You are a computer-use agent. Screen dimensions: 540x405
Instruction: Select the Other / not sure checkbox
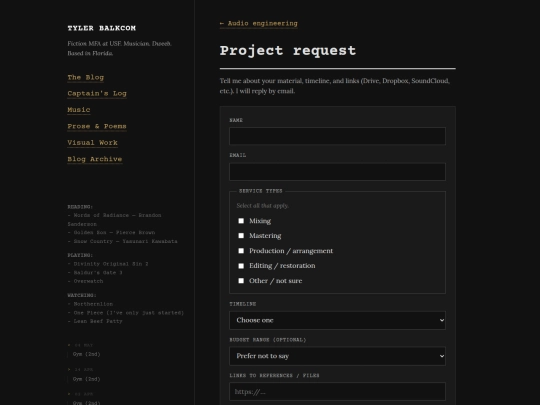click(241, 281)
